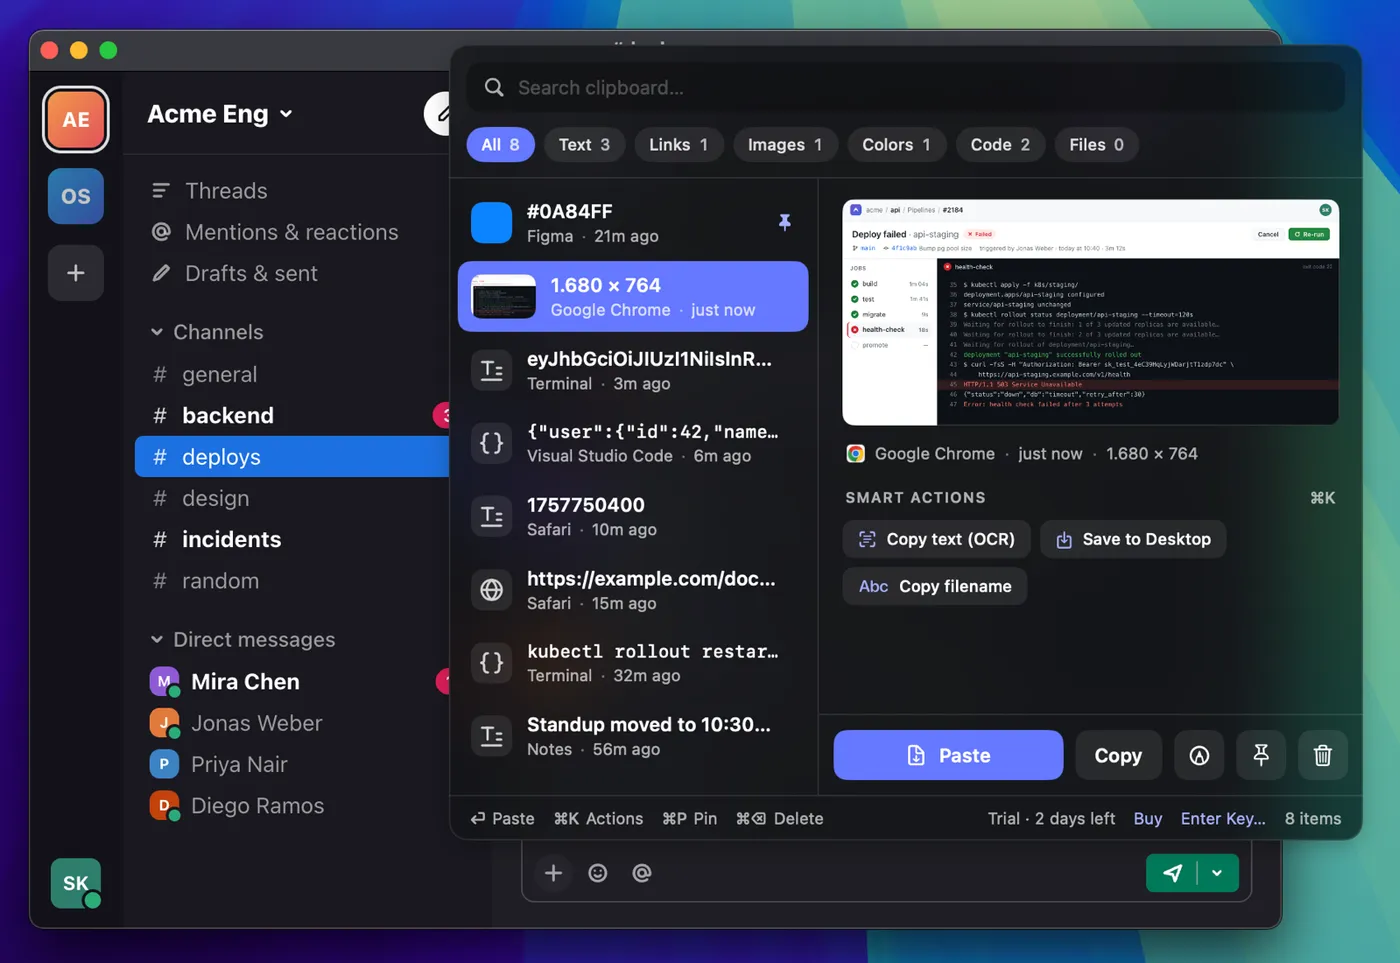Click the Buy link in footer
The image size is (1400, 963).
[x=1148, y=819]
